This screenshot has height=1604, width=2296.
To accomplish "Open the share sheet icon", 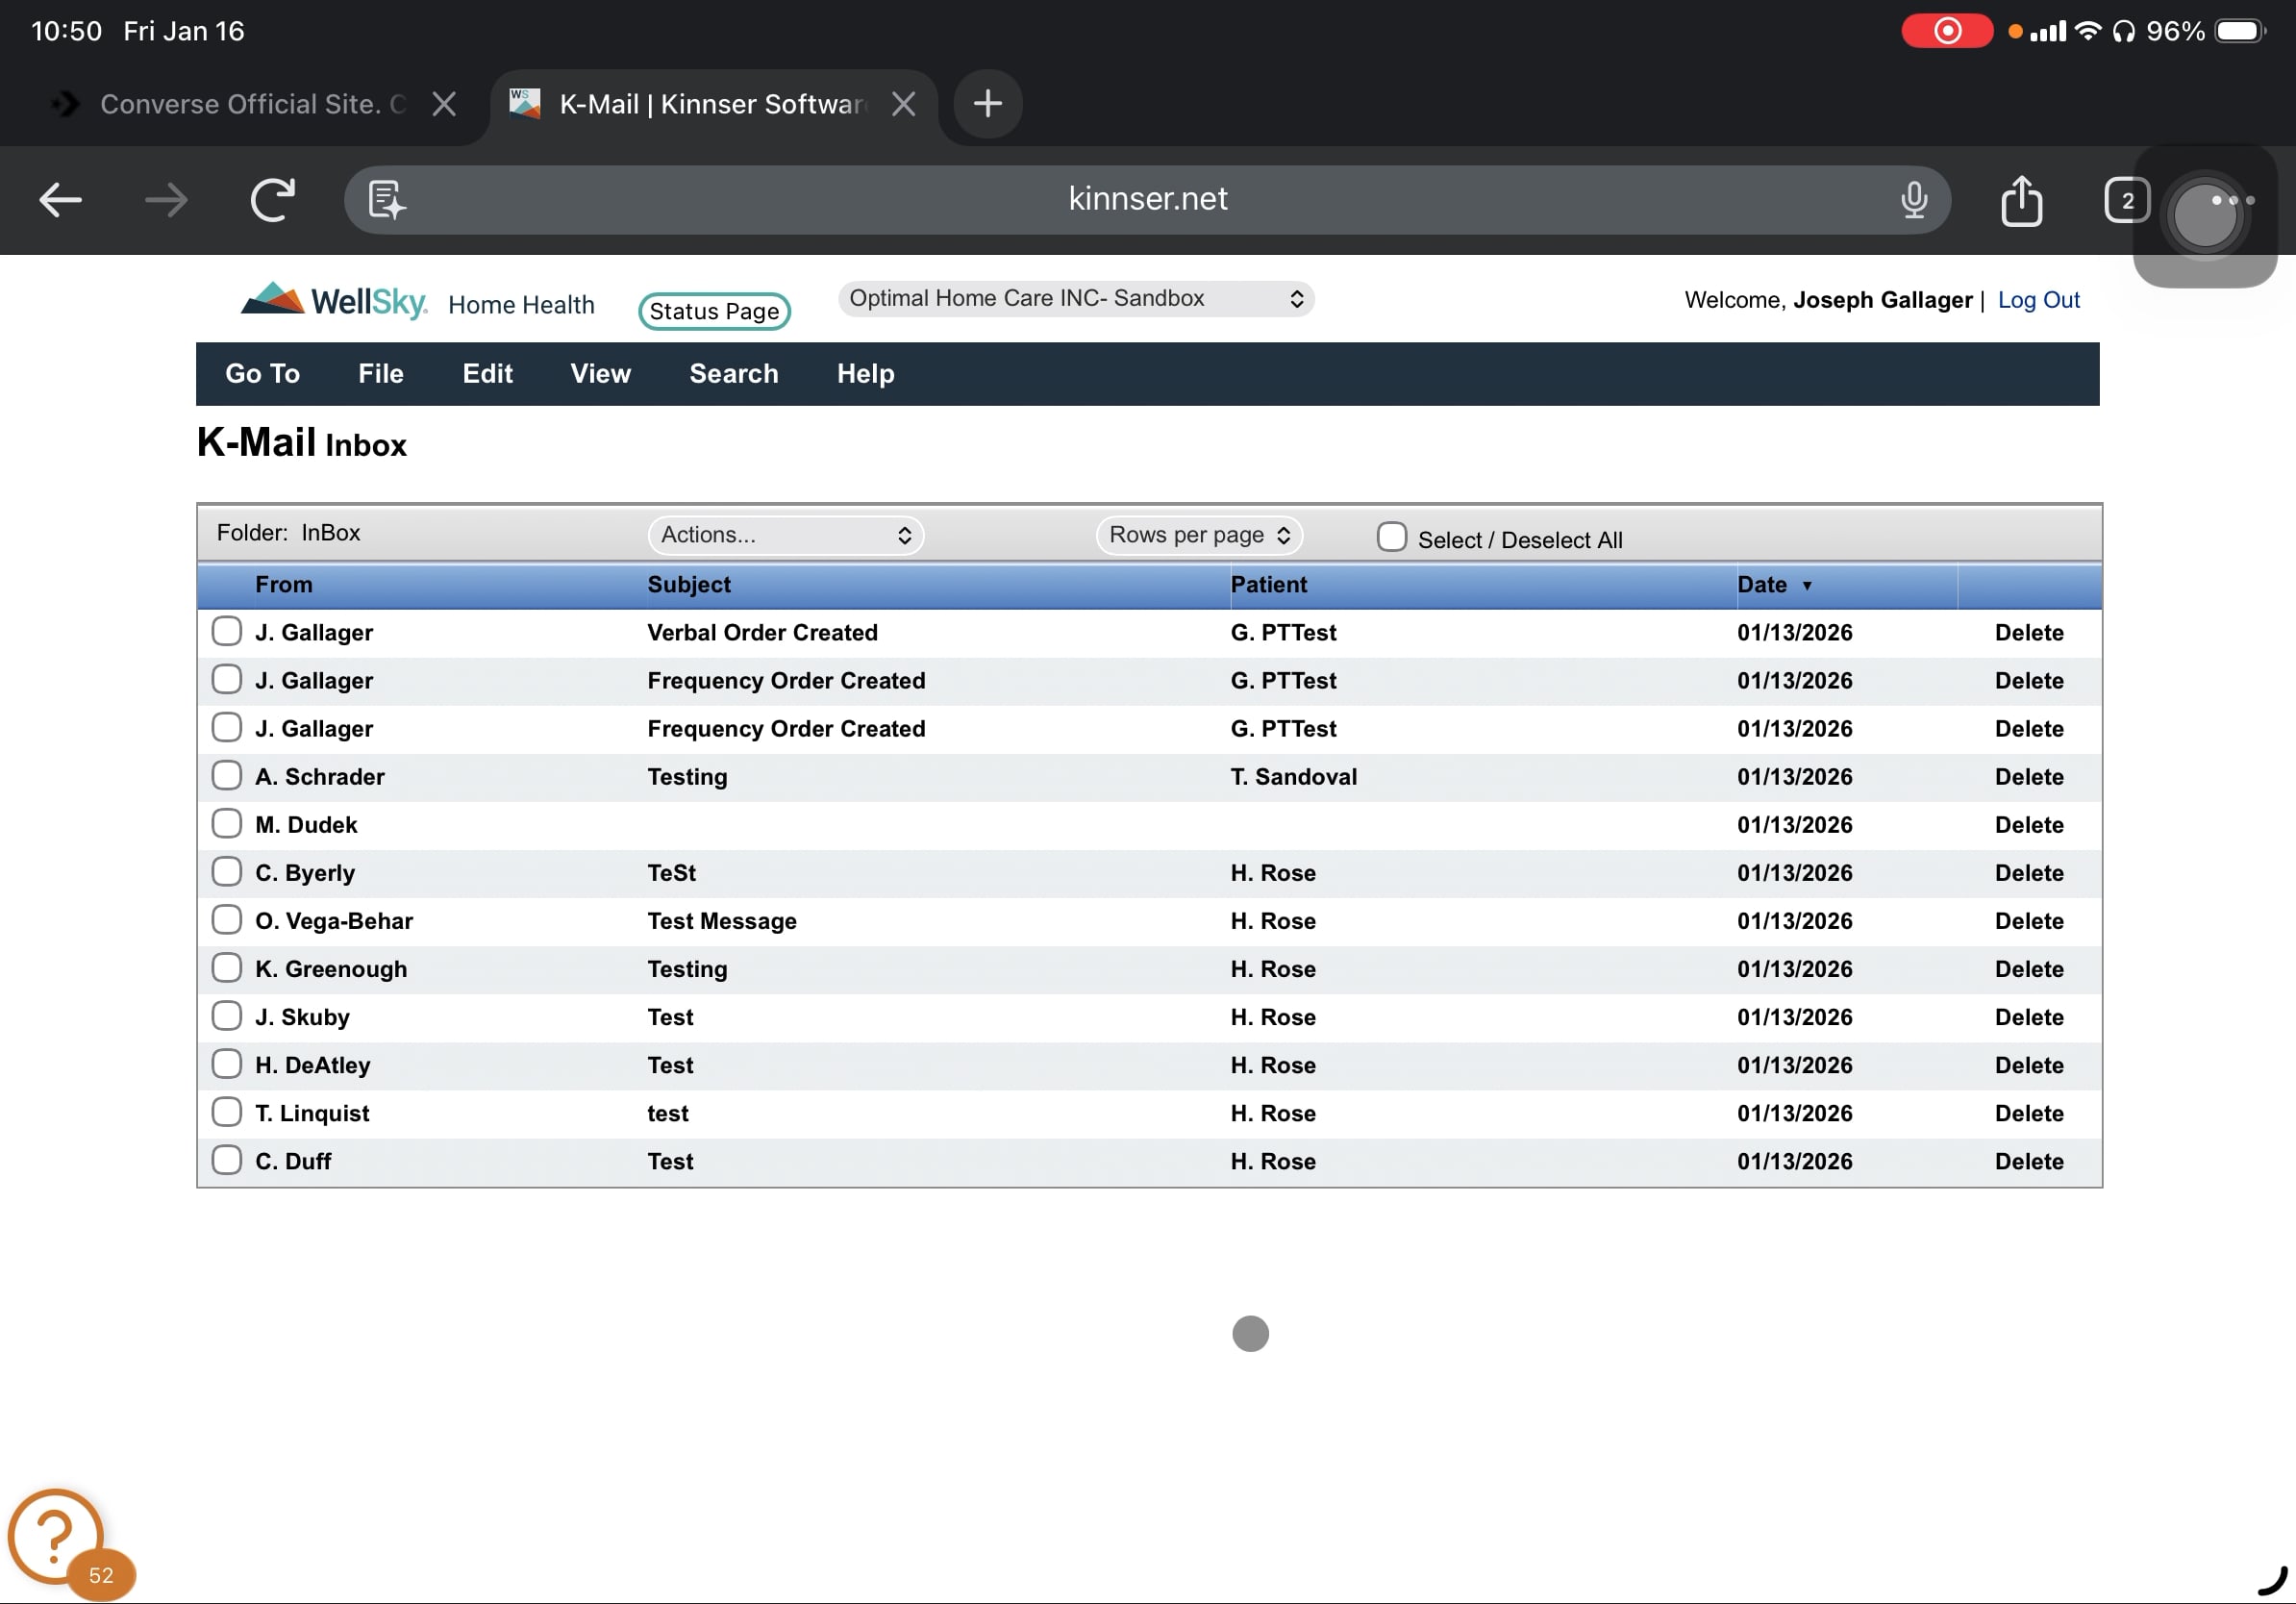I will (2022, 200).
